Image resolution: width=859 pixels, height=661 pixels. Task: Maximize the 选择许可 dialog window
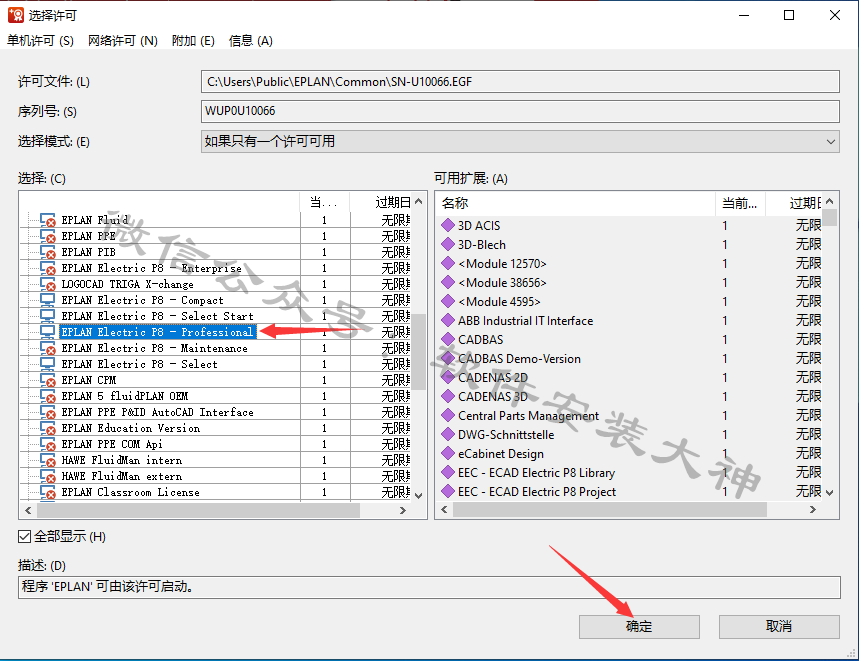[789, 15]
